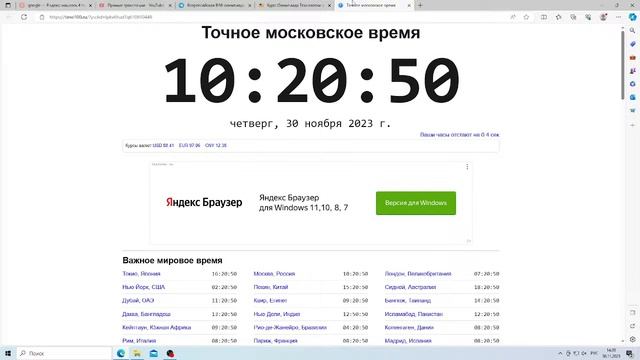
Task: Click the page vertical scrollbar
Action: (x=622, y=65)
